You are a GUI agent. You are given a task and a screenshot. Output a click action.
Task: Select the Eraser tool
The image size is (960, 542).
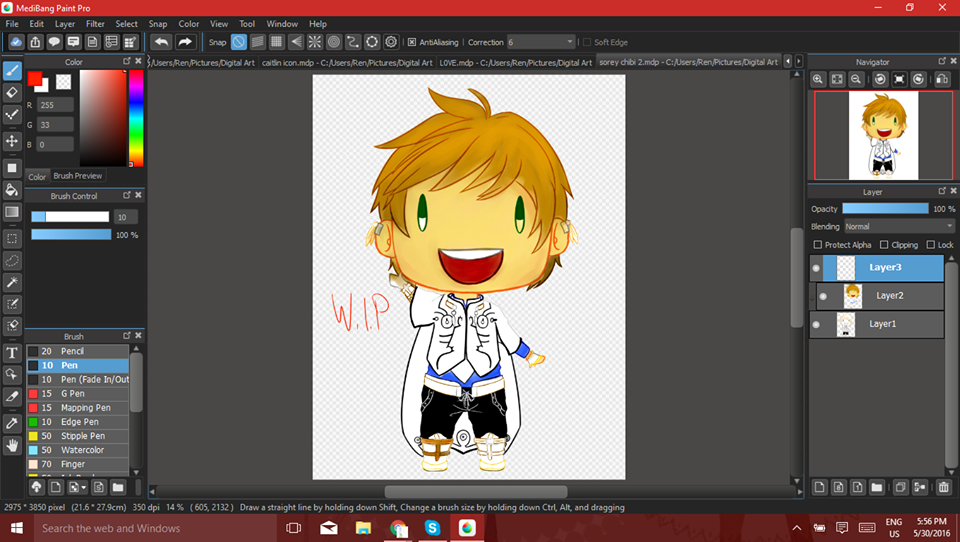tap(12, 92)
